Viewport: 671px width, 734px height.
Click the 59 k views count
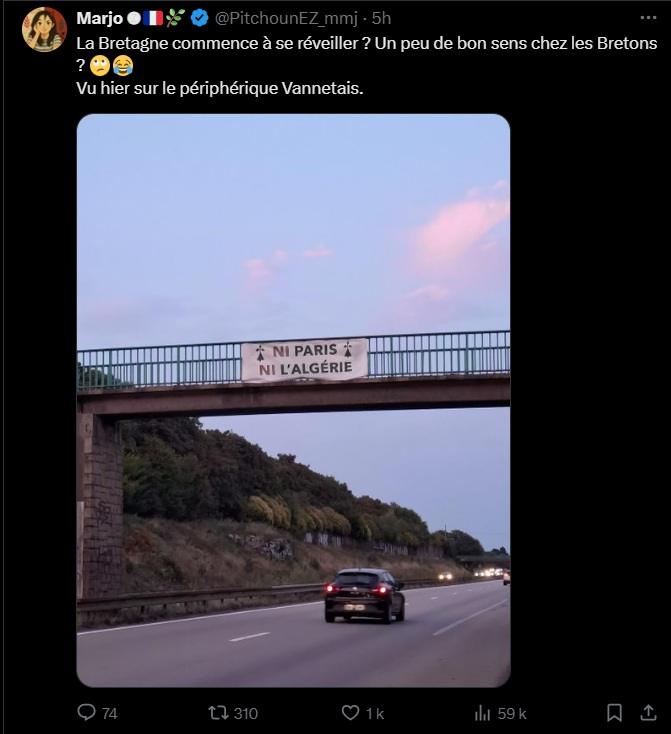pos(512,714)
